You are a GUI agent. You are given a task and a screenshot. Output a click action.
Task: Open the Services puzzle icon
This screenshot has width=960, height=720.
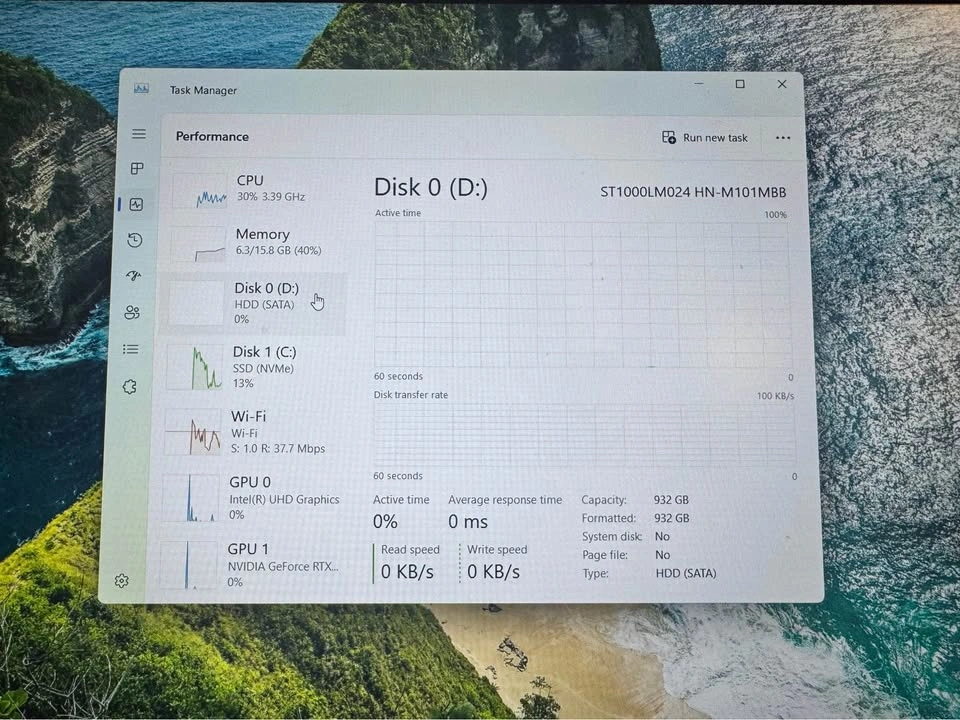coord(129,387)
